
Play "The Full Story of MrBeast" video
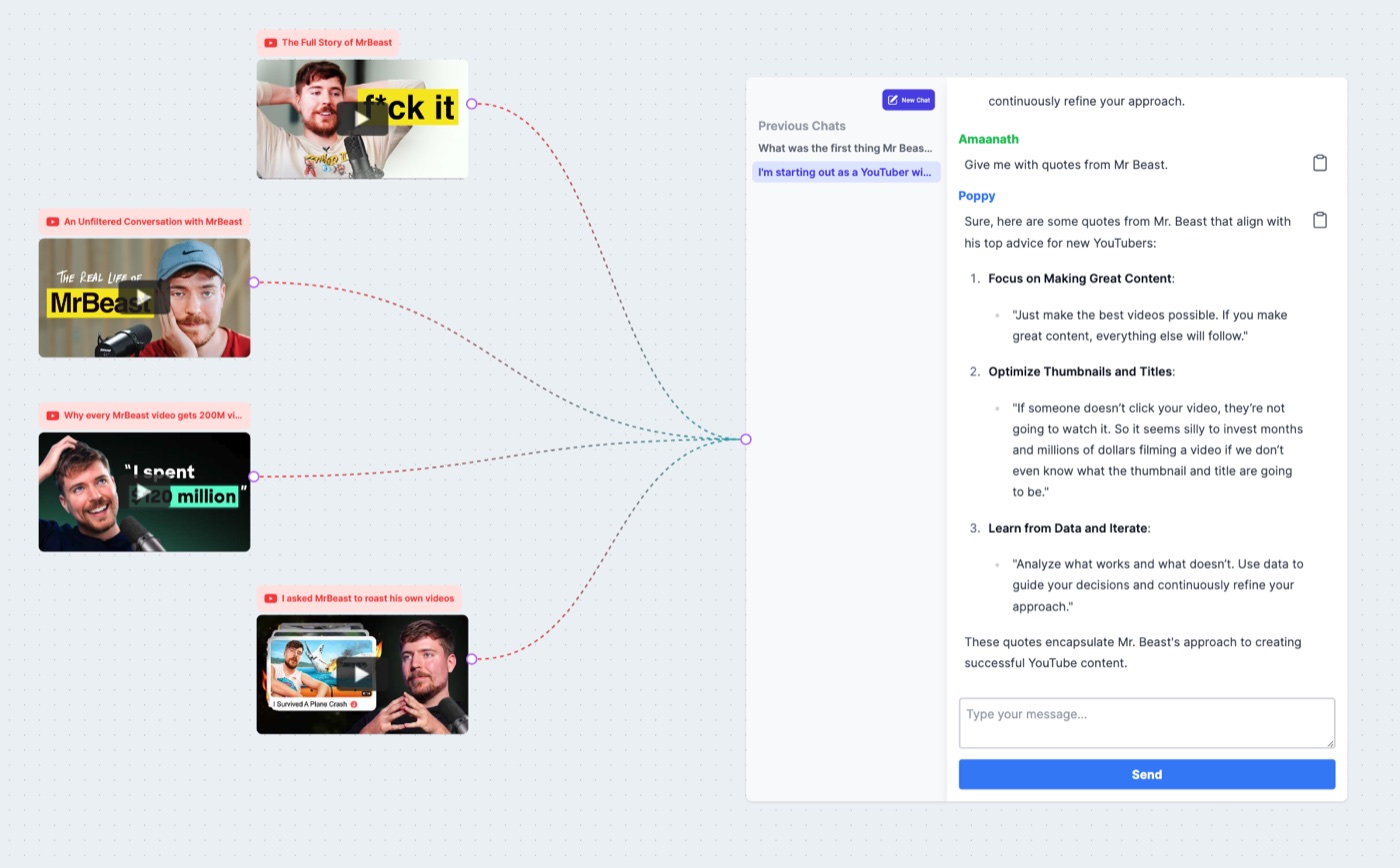tap(362, 119)
